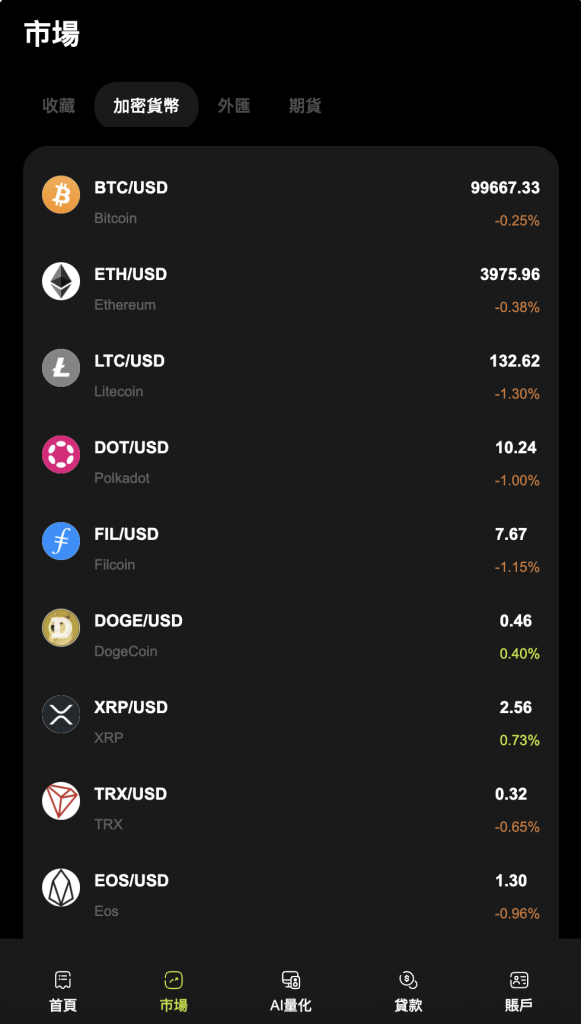Switch to the 收藏 favorites tab
The height and width of the screenshot is (1024, 581).
pos(57,105)
